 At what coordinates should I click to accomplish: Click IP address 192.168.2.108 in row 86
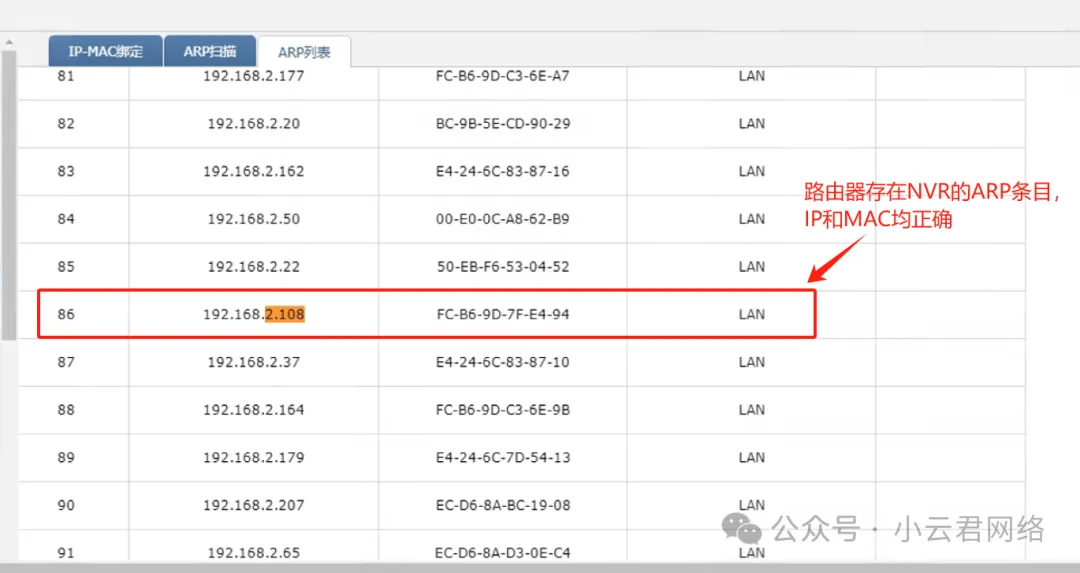pyautogui.click(x=254, y=314)
